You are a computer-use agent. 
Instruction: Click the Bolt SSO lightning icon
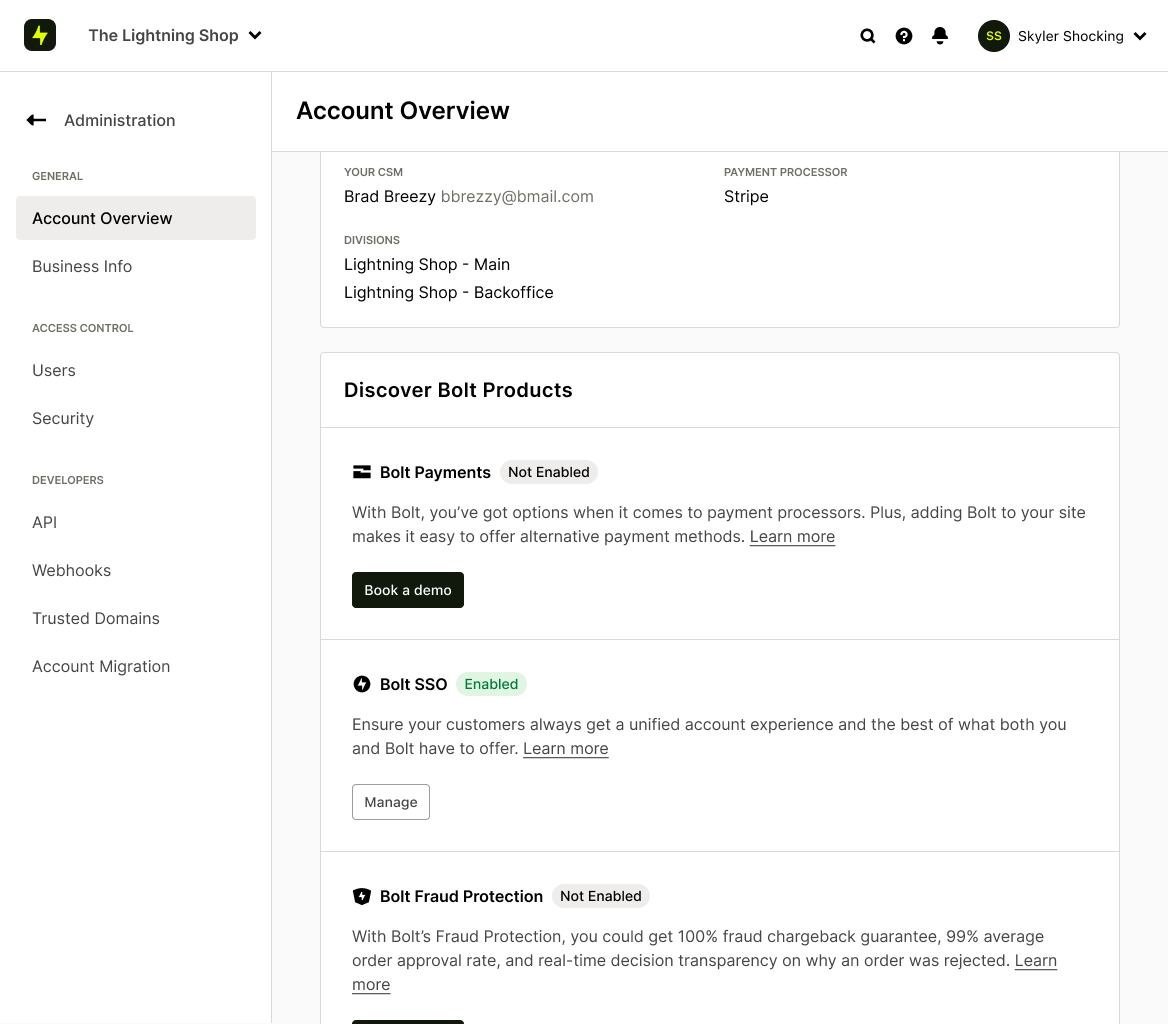[362, 684]
